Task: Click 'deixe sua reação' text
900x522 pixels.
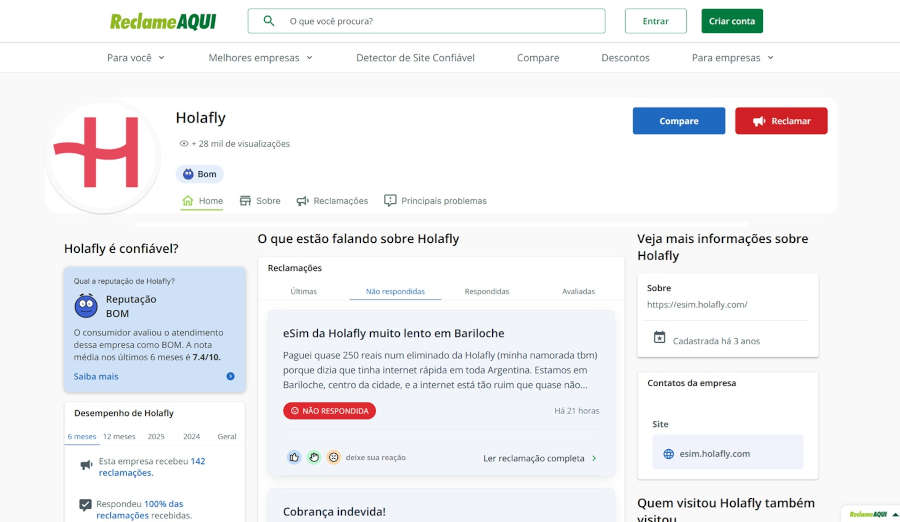Action: (375, 458)
